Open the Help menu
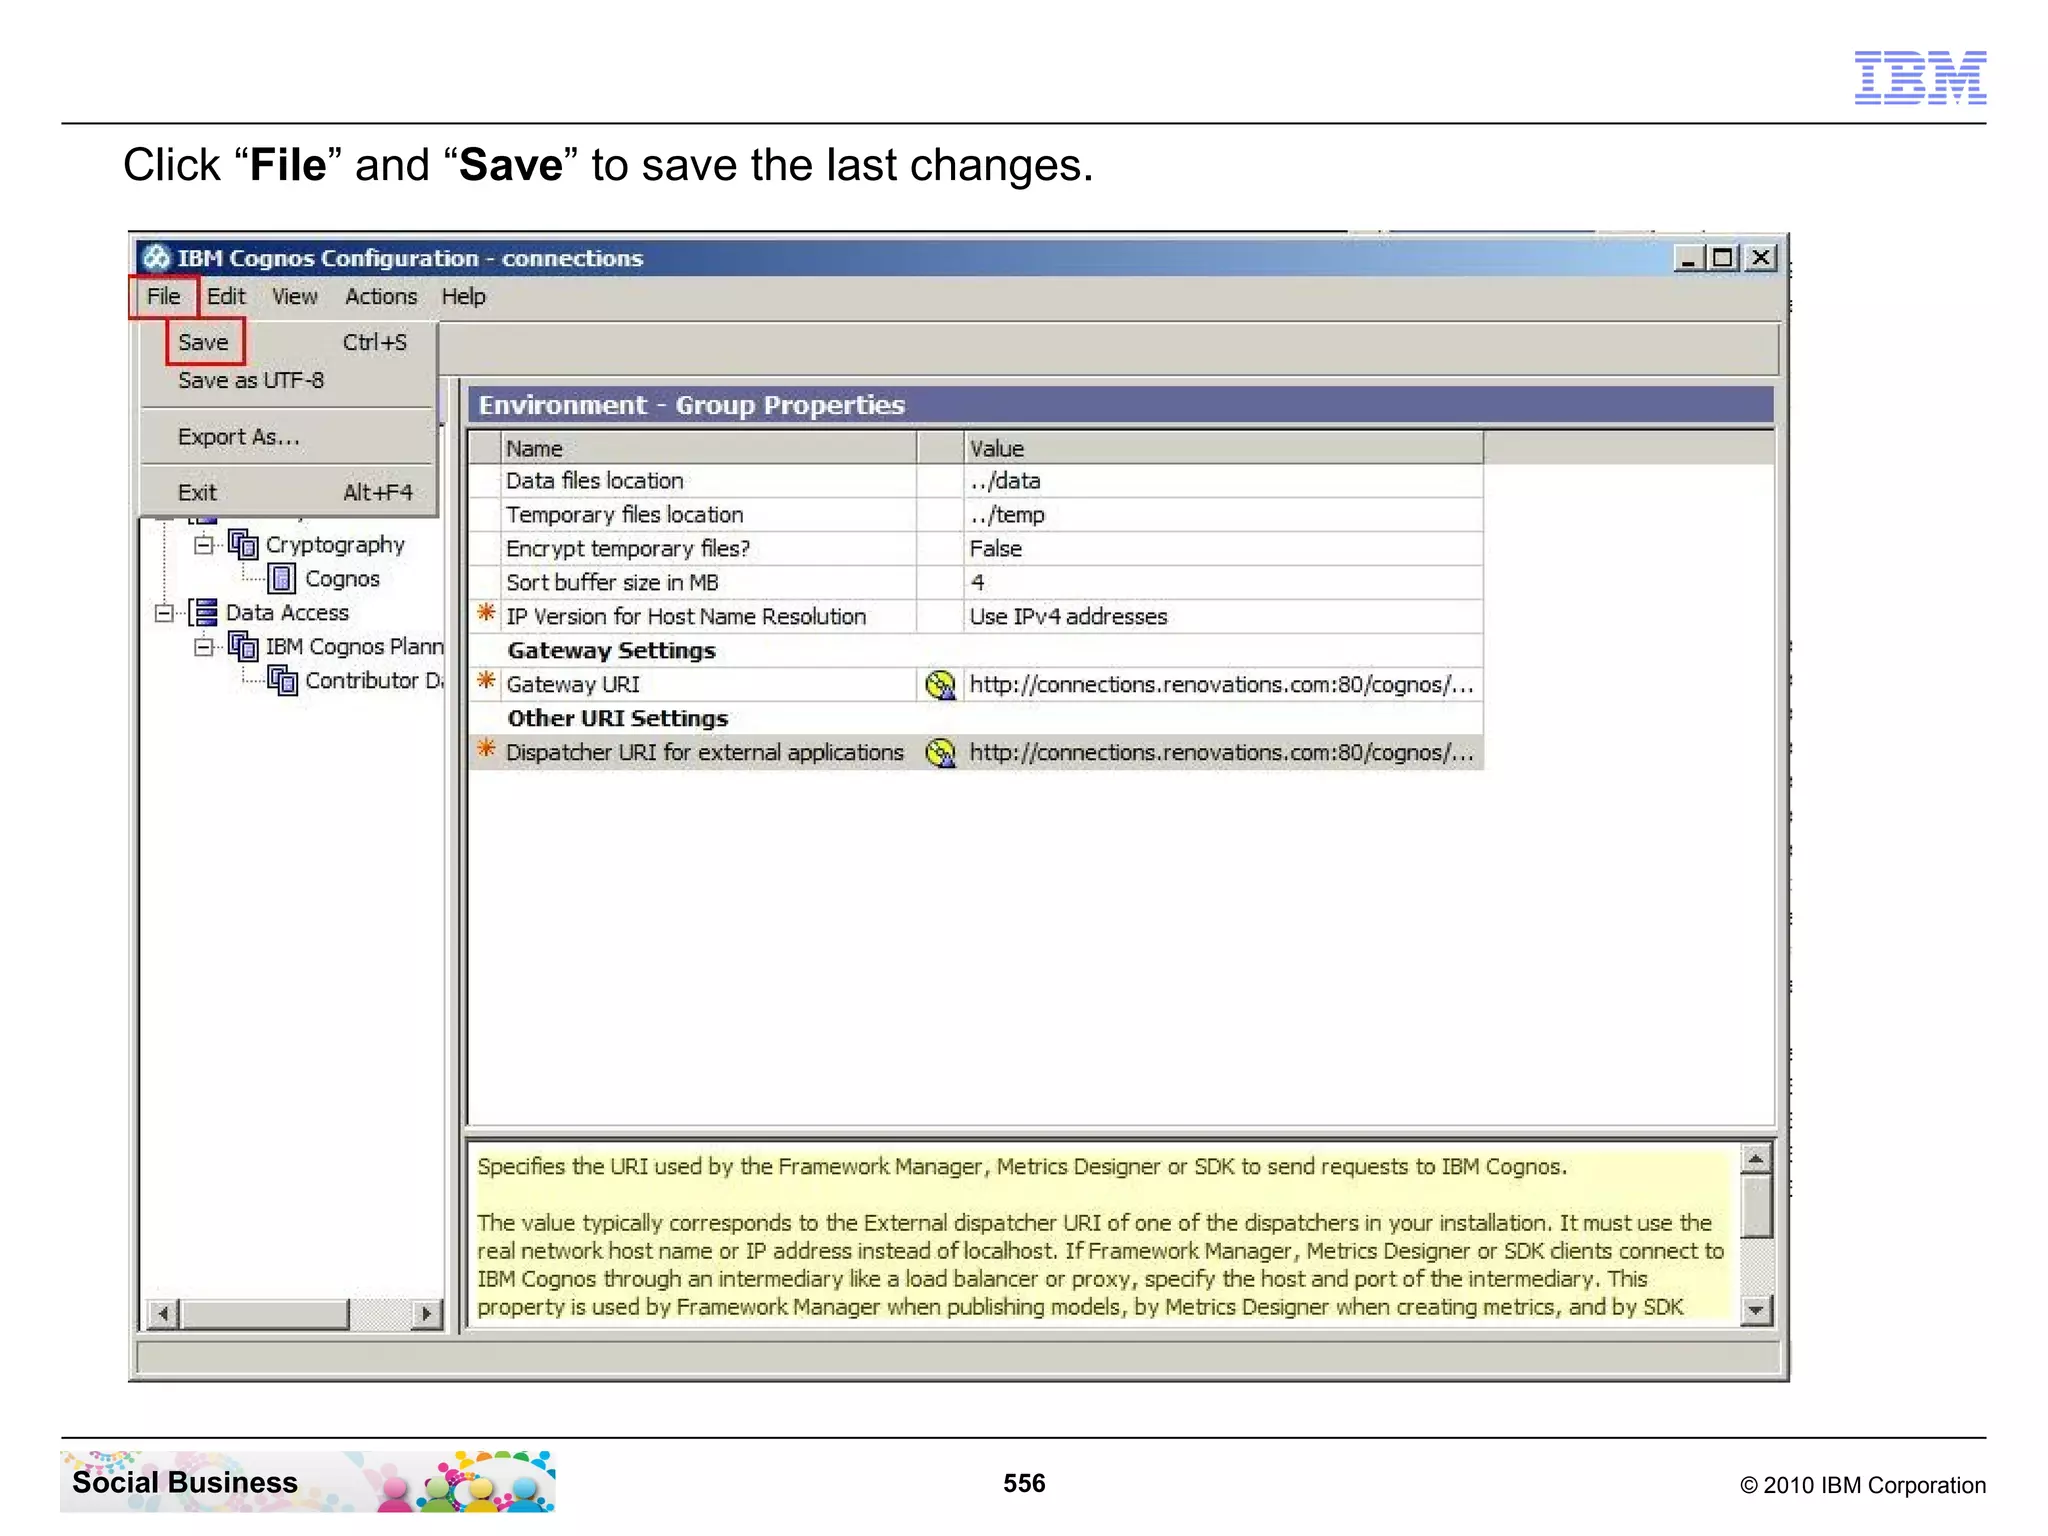This screenshot has height=1536, width=2048. coord(463,297)
